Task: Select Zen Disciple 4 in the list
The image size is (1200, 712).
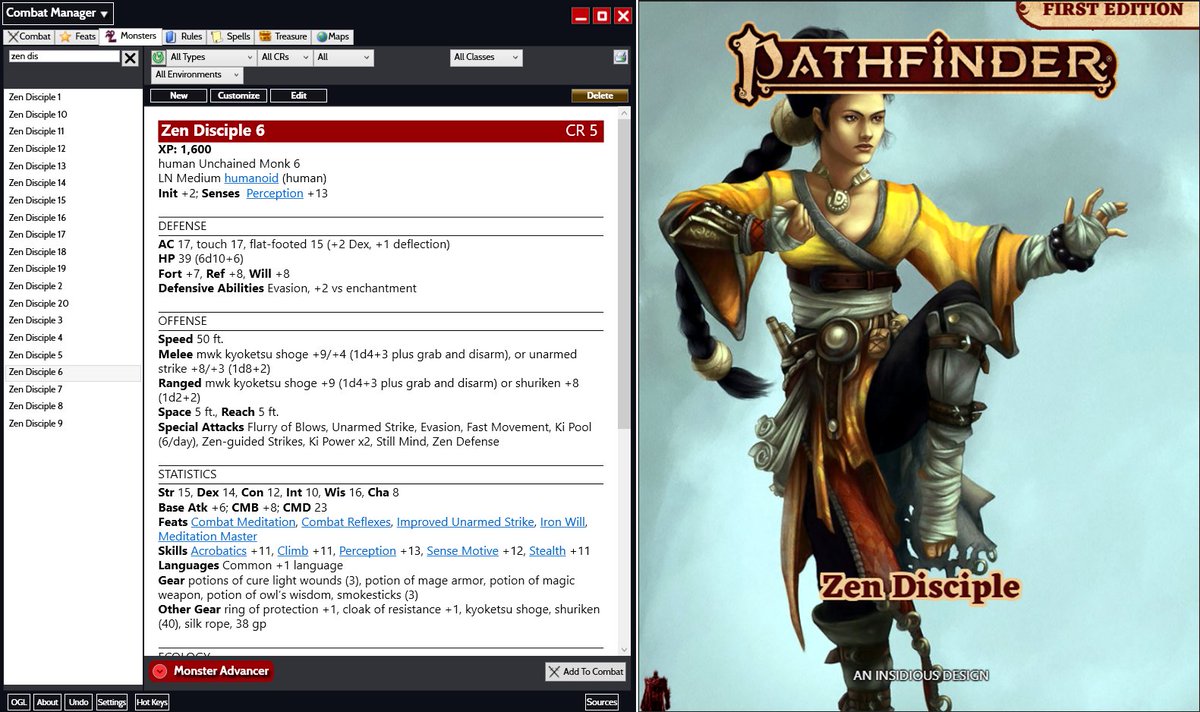Action: (x=73, y=338)
